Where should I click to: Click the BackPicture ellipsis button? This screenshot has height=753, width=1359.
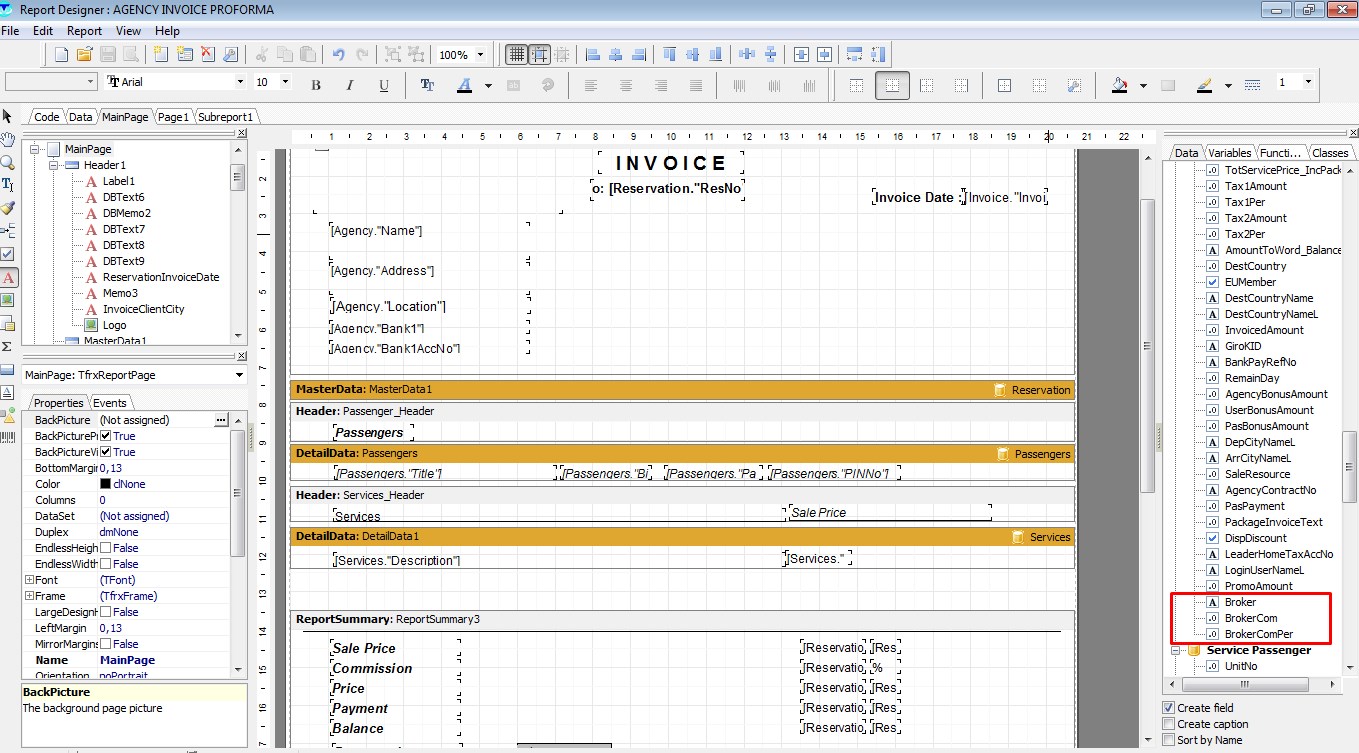point(221,420)
